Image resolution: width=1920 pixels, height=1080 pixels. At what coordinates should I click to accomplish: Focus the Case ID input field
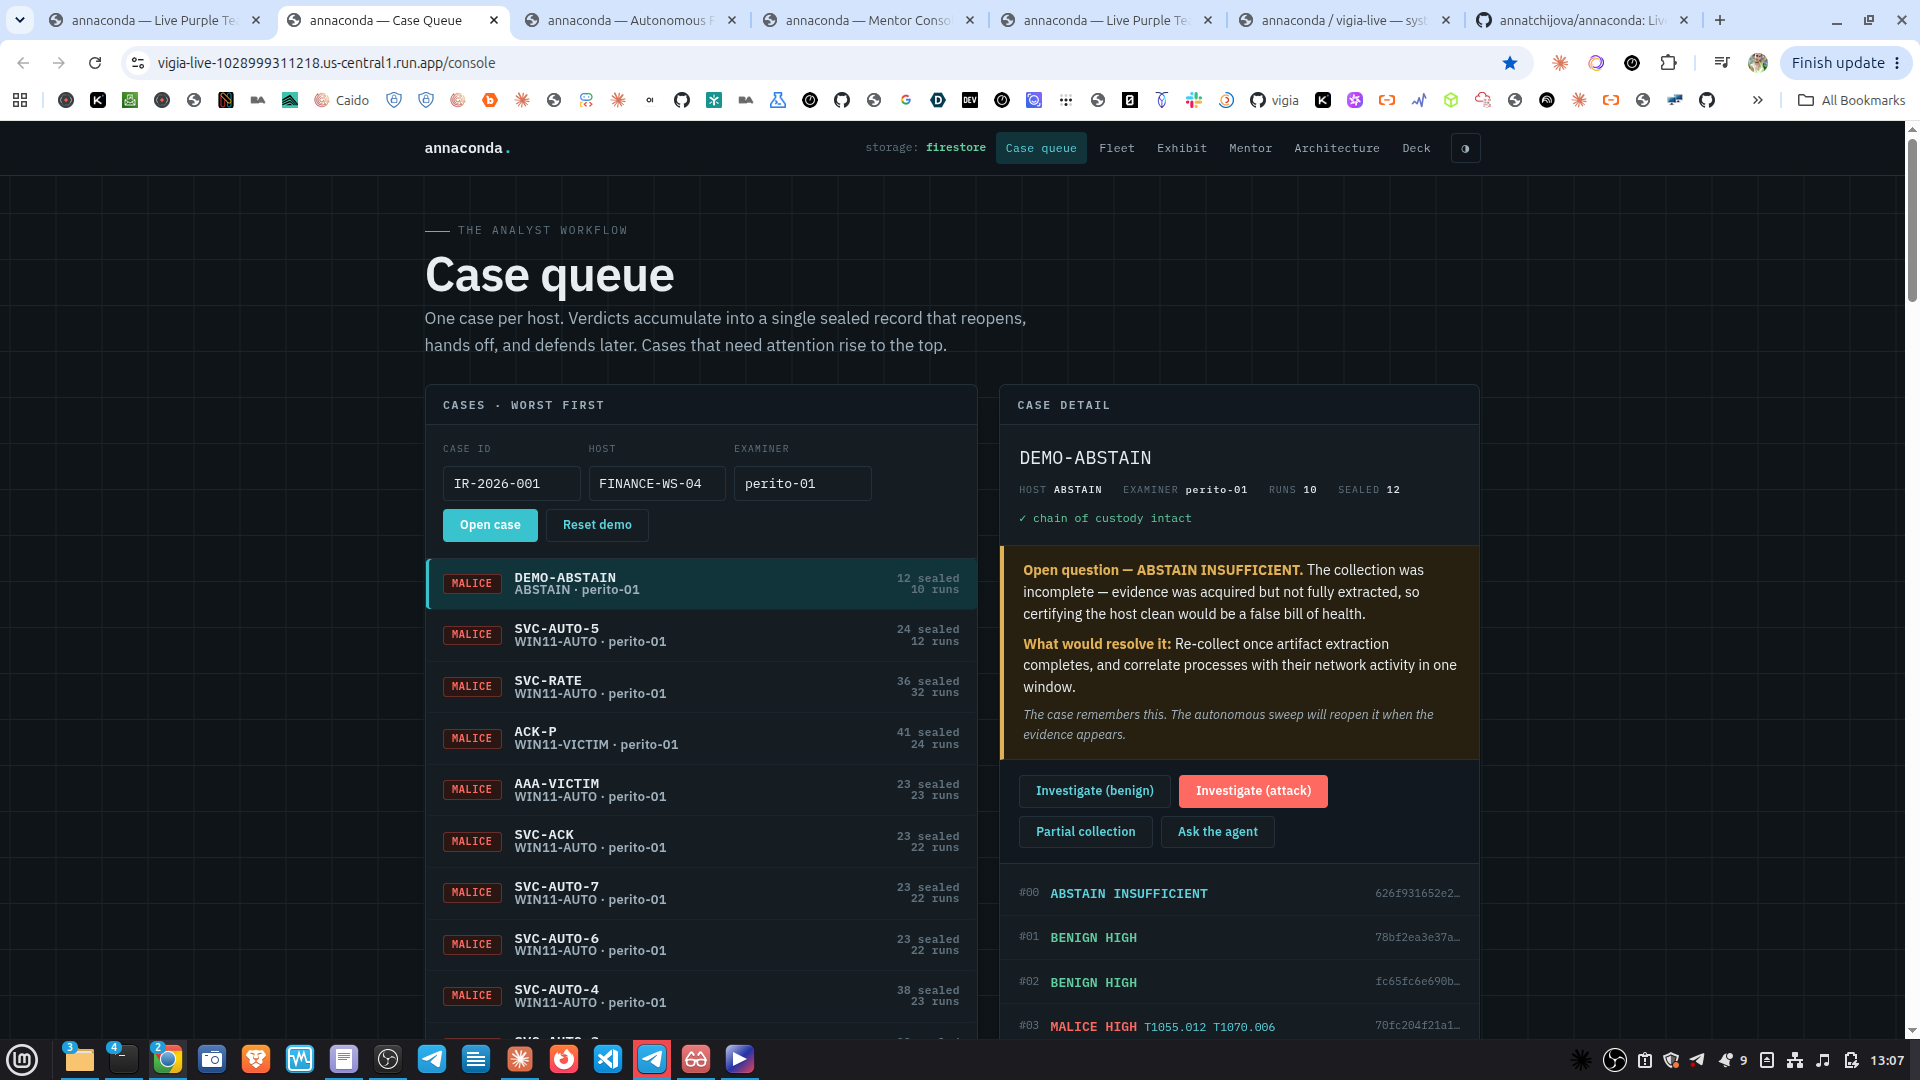511,484
